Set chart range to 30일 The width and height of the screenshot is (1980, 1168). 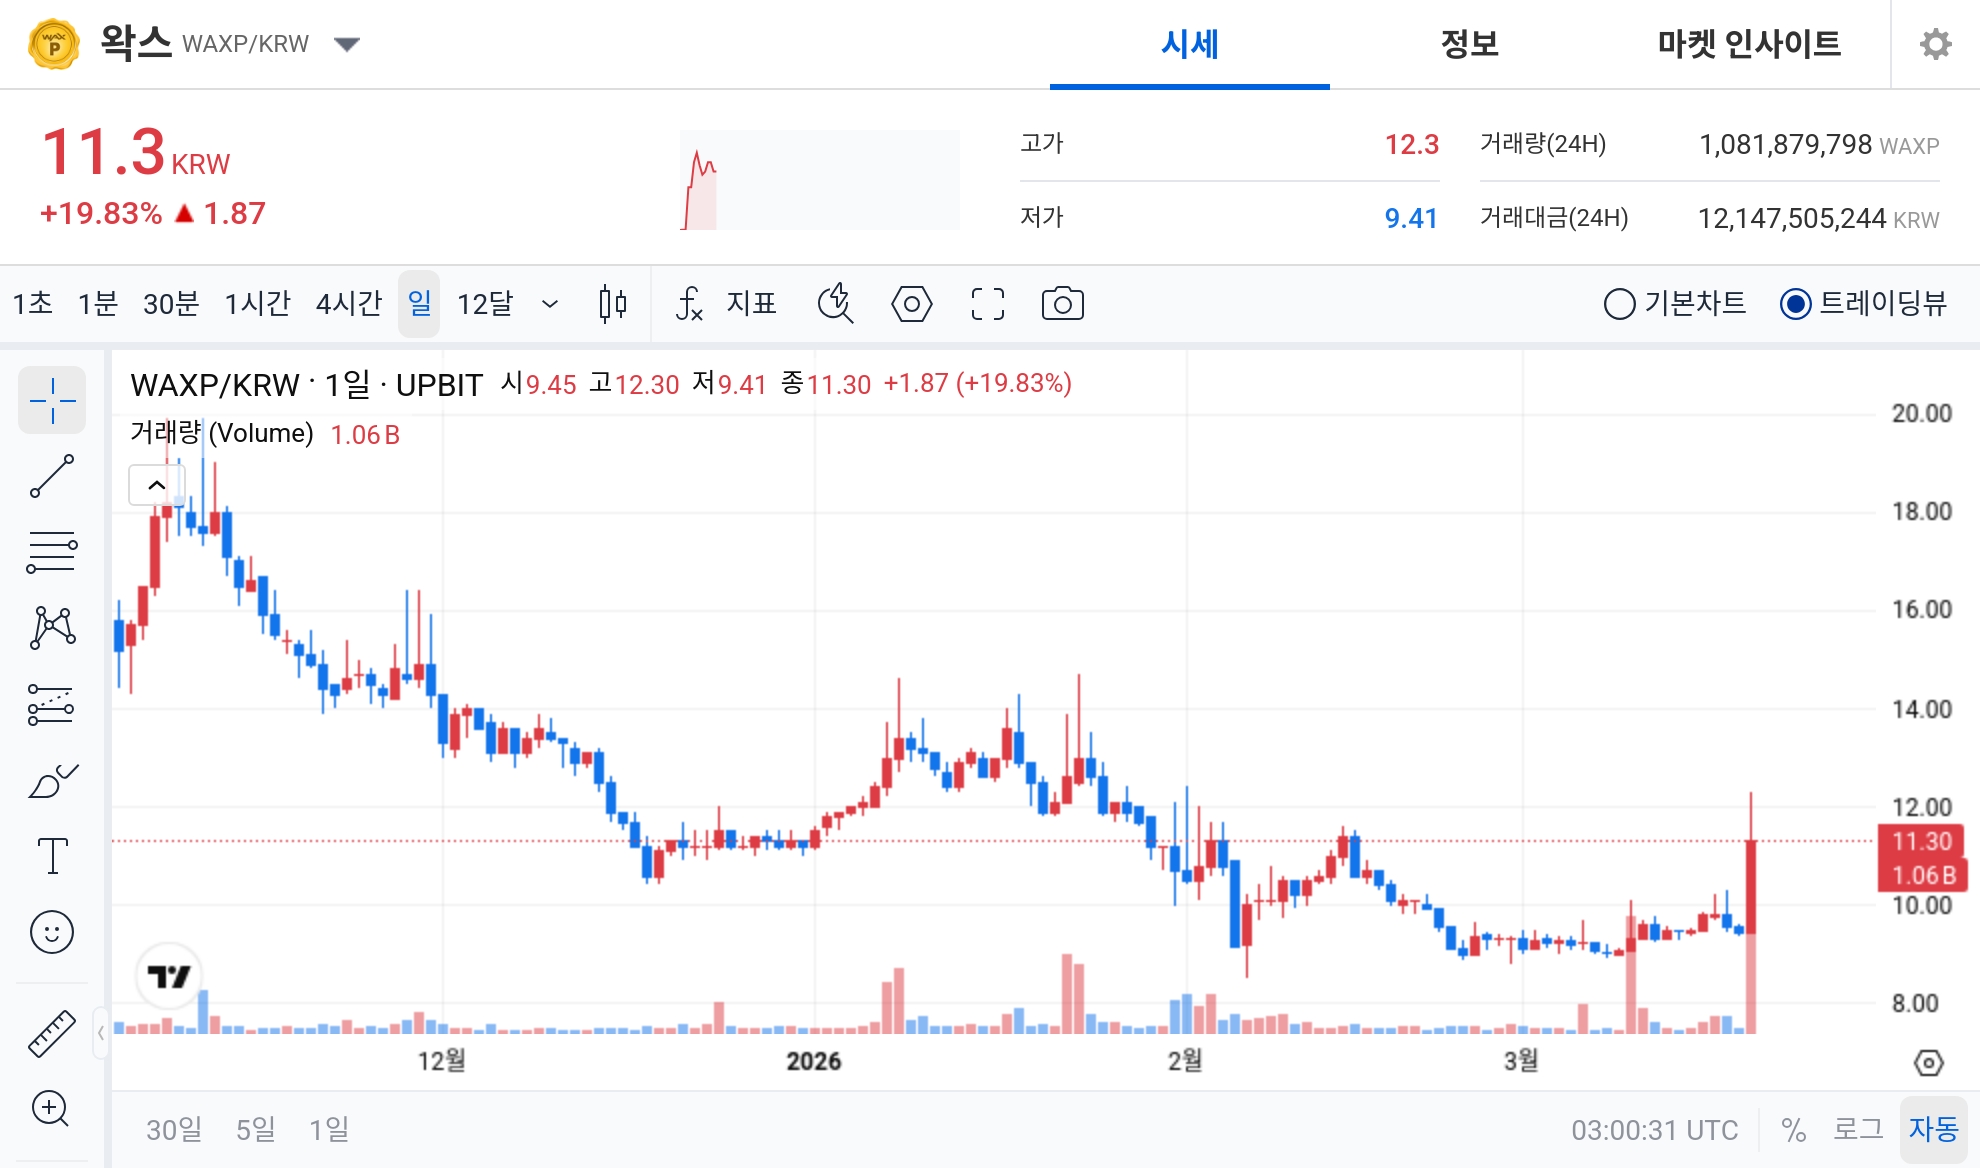[172, 1130]
